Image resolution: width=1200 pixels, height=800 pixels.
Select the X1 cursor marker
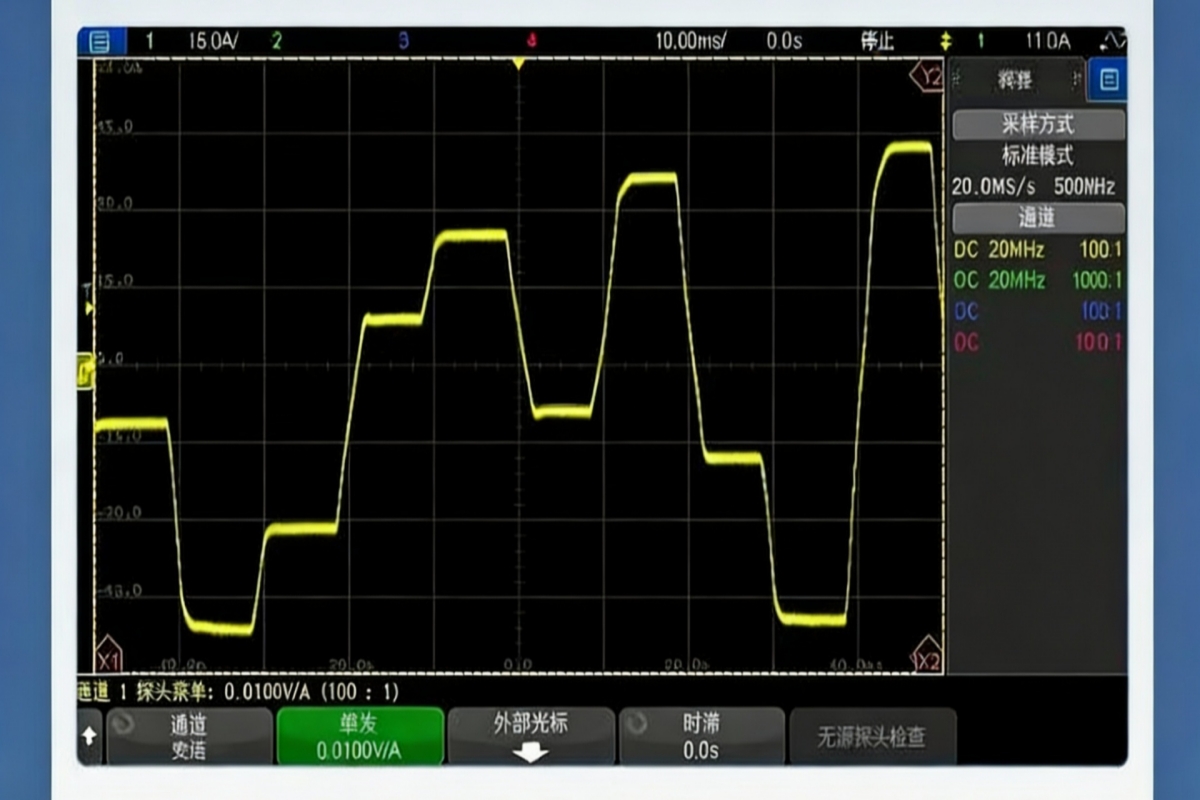coord(108,660)
